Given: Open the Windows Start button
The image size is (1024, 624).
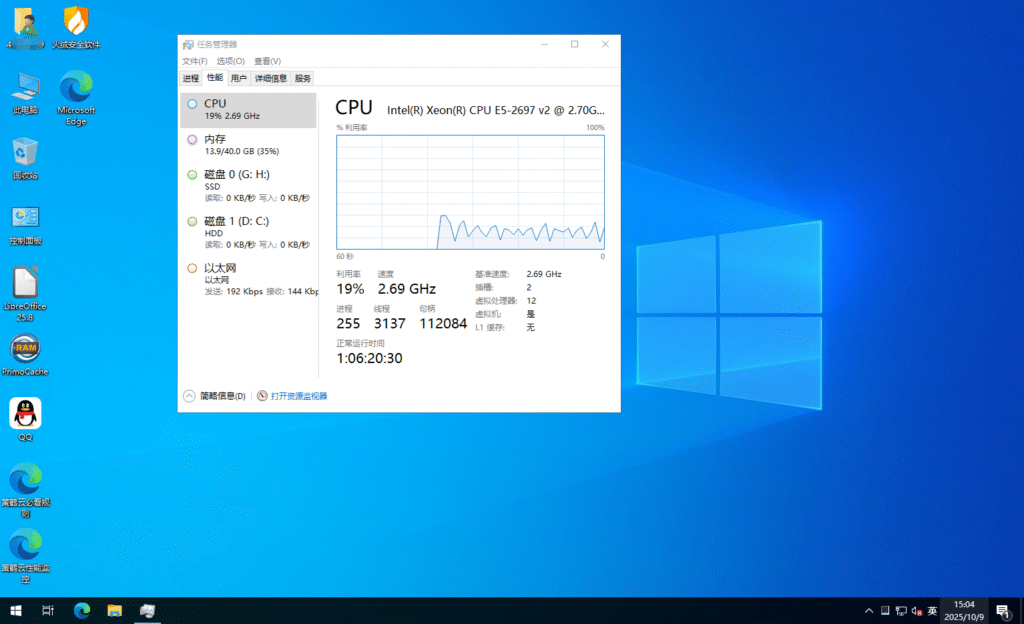Looking at the screenshot, I should coord(16,610).
